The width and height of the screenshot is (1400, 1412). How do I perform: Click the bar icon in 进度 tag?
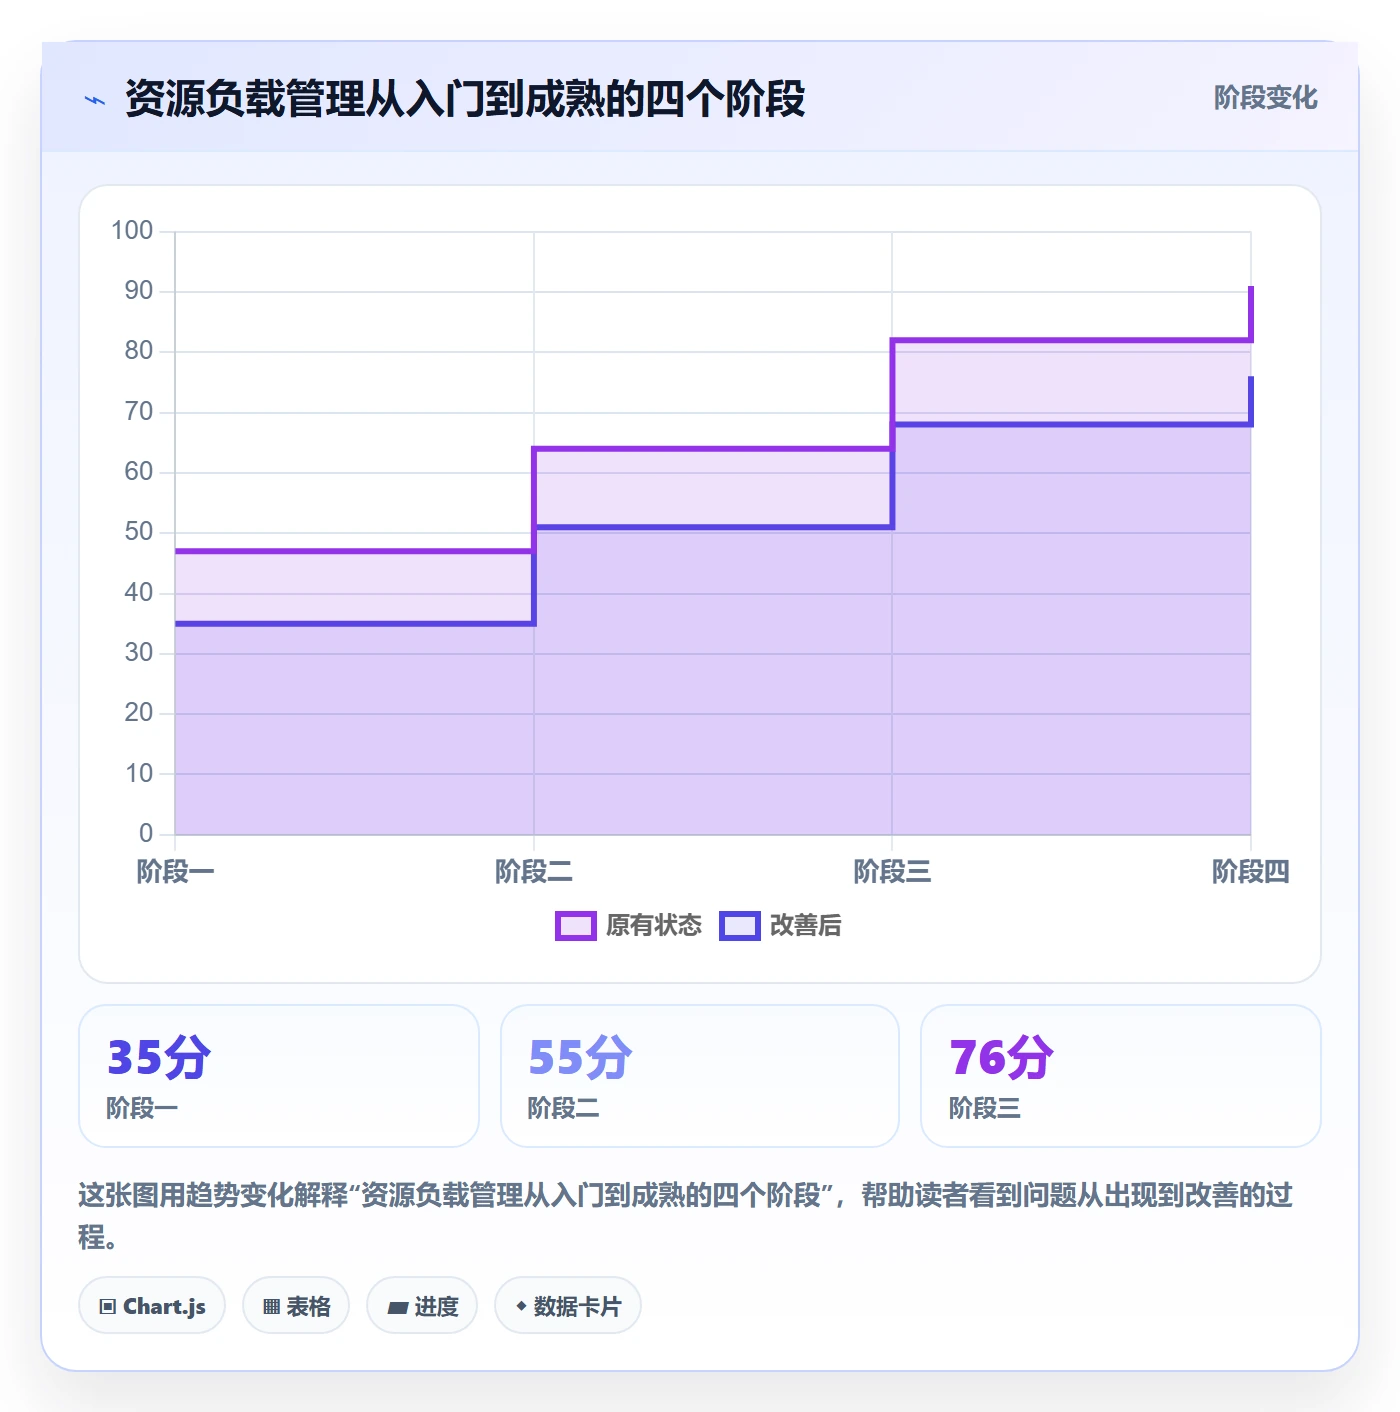click(x=398, y=1307)
